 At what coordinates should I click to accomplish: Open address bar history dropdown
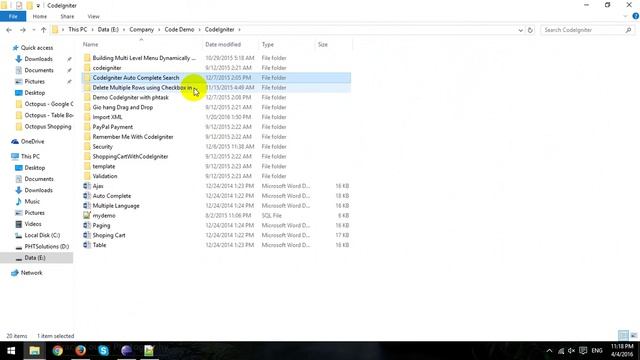(520, 30)
